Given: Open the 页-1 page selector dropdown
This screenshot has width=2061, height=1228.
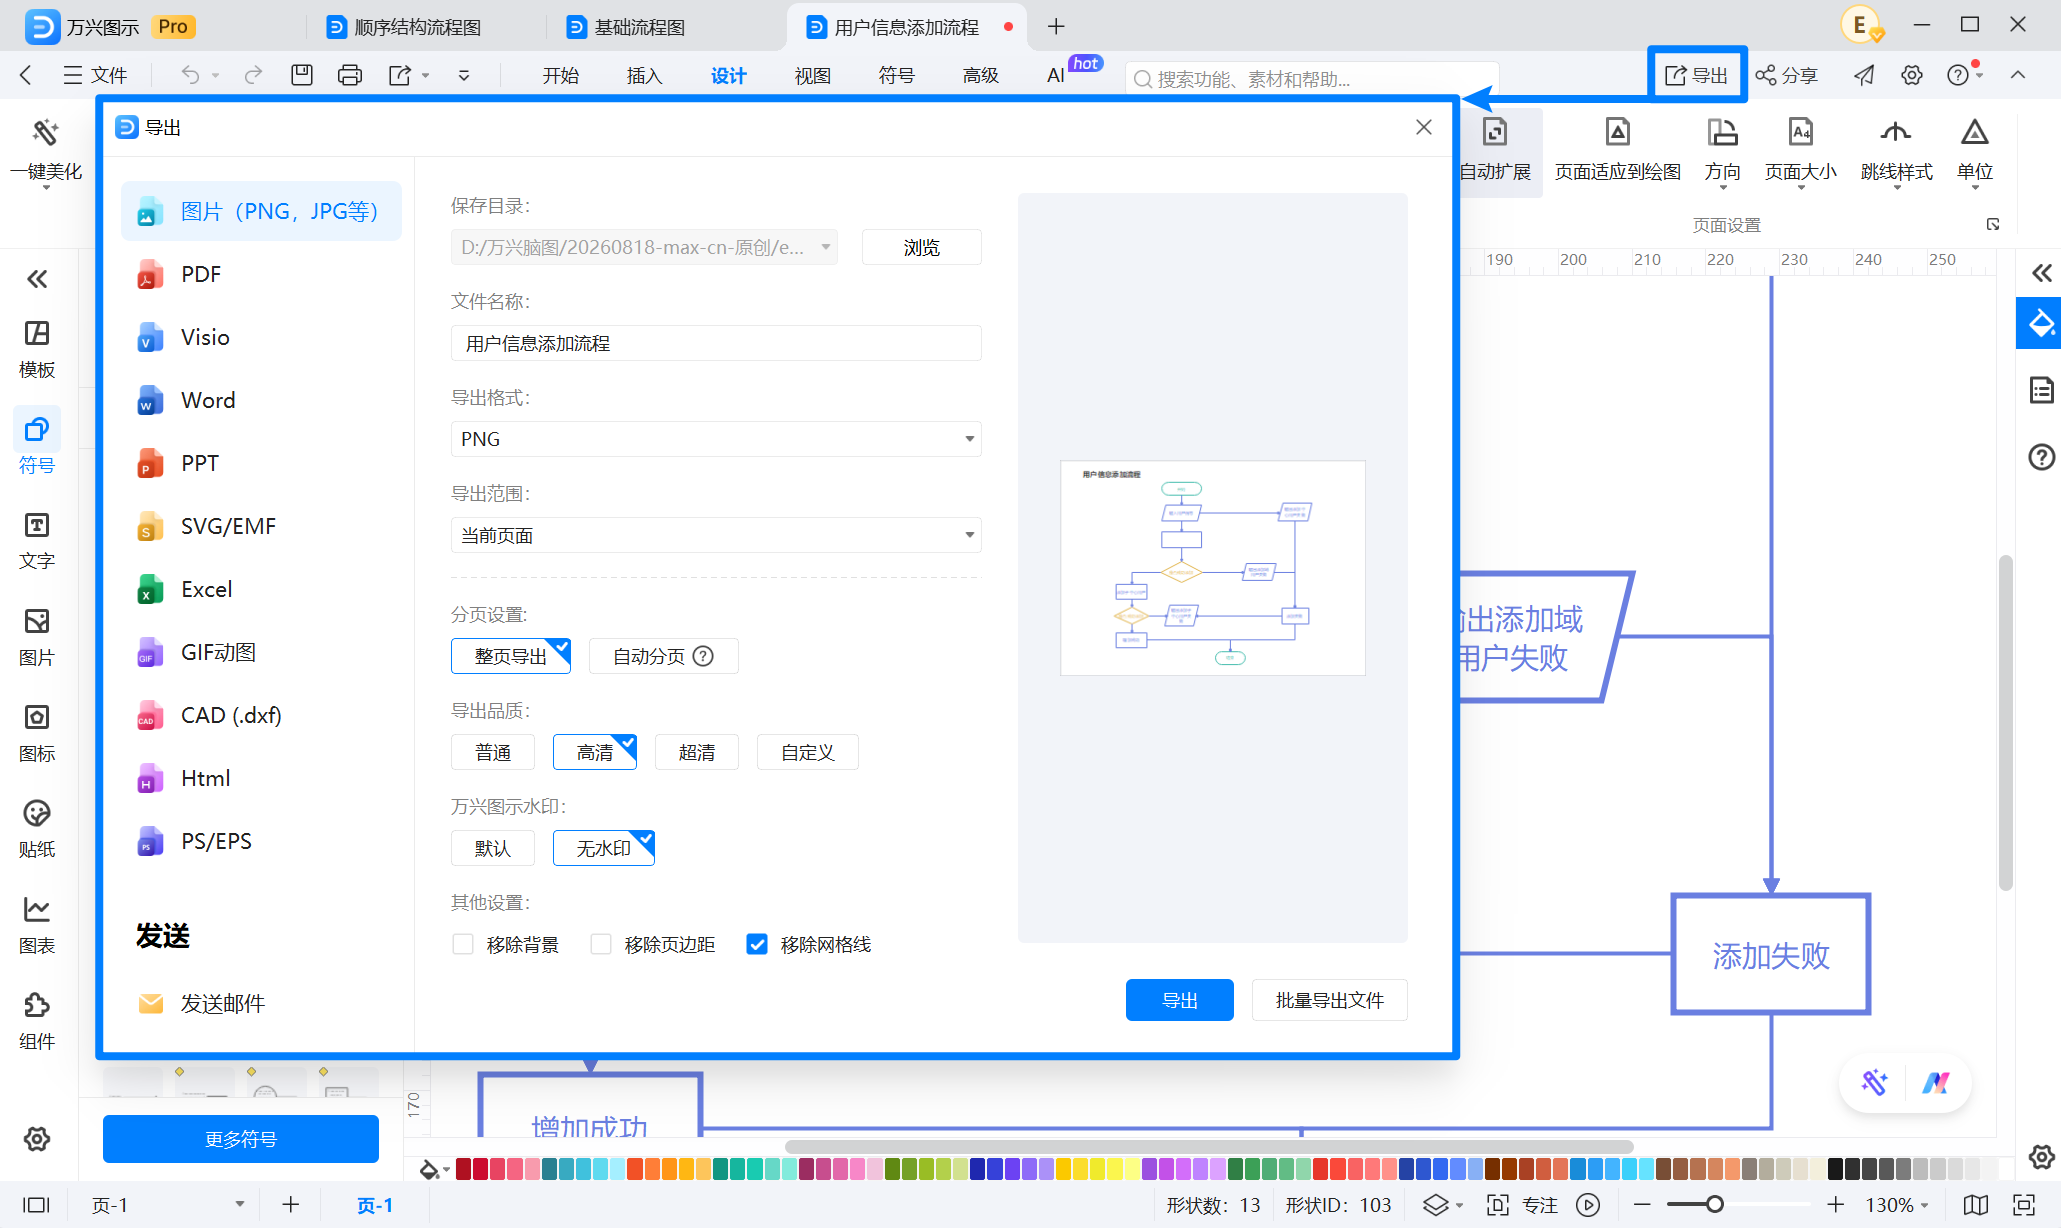Looking at the screenshot, I should pos(167,1205).
